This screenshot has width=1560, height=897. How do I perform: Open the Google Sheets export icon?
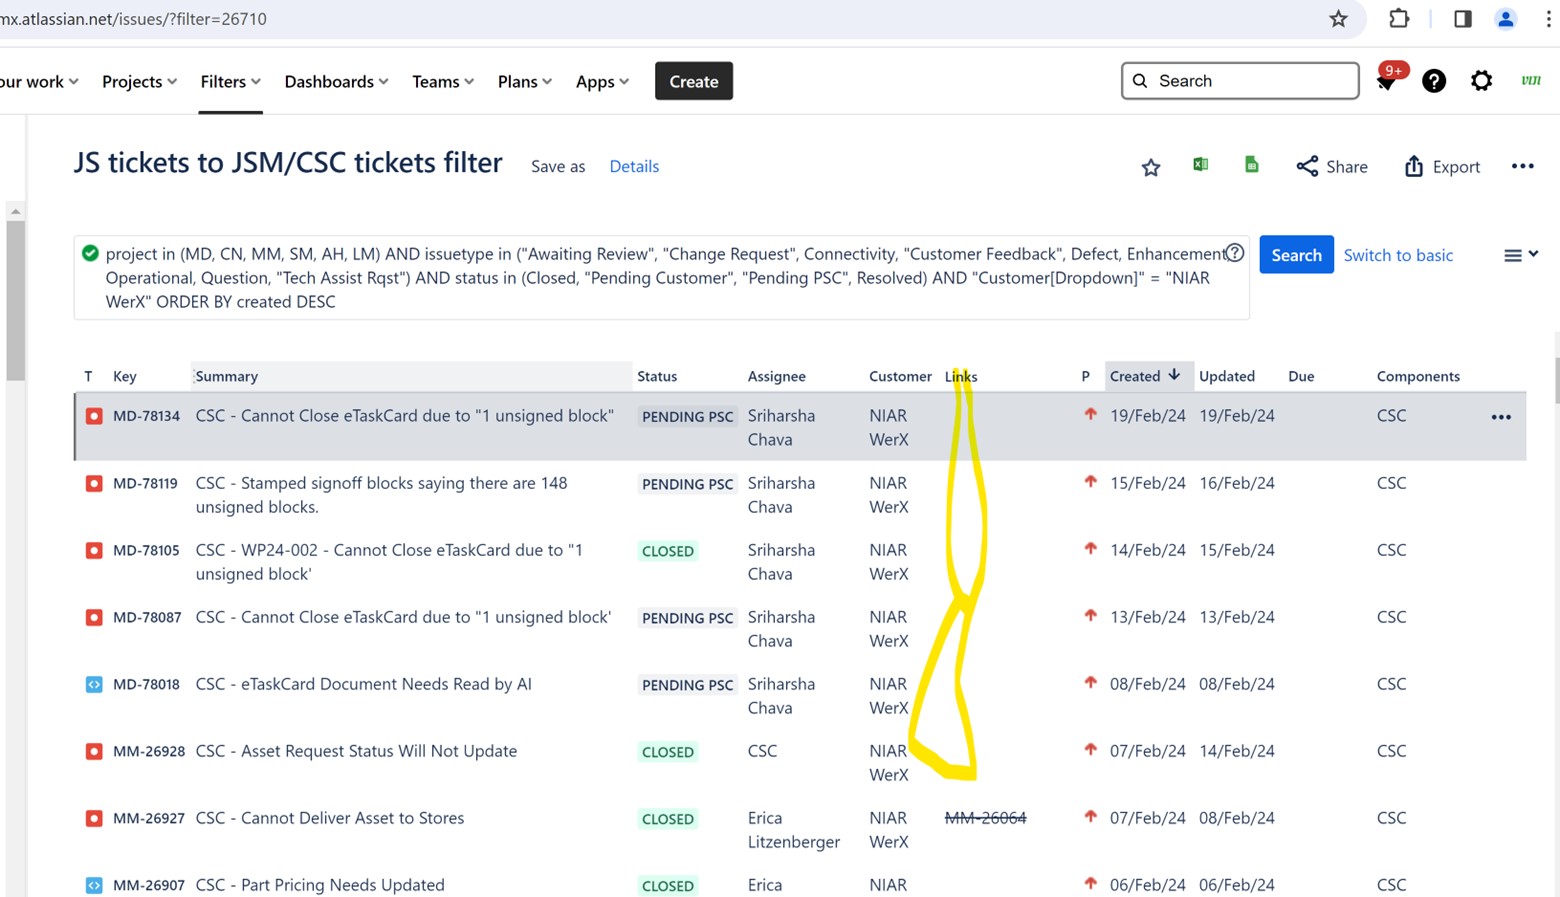[1251, 165]
